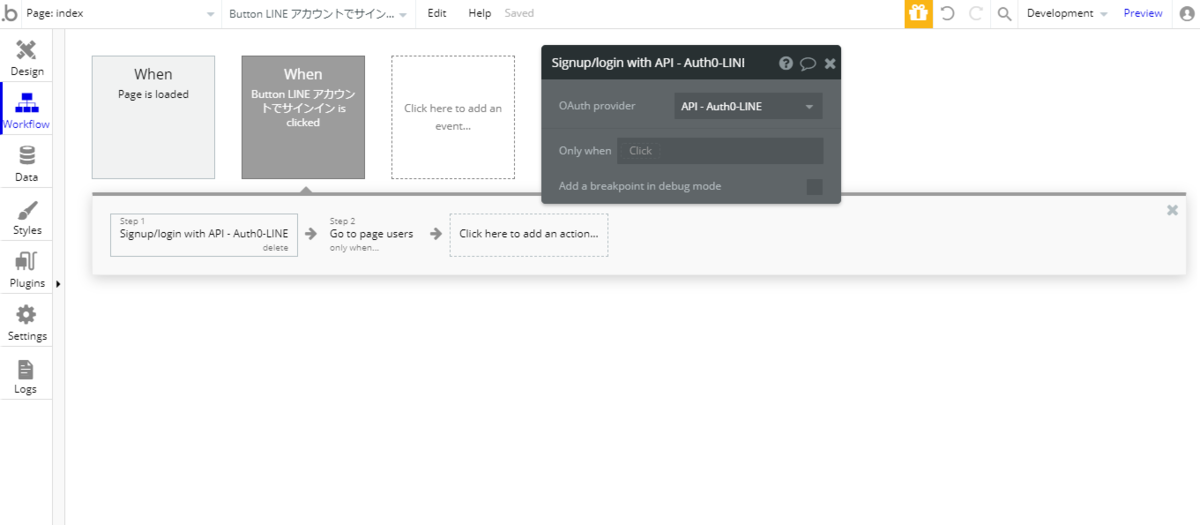
Task: Open the Workflow tab in sidebar
Action: (27, 111)
